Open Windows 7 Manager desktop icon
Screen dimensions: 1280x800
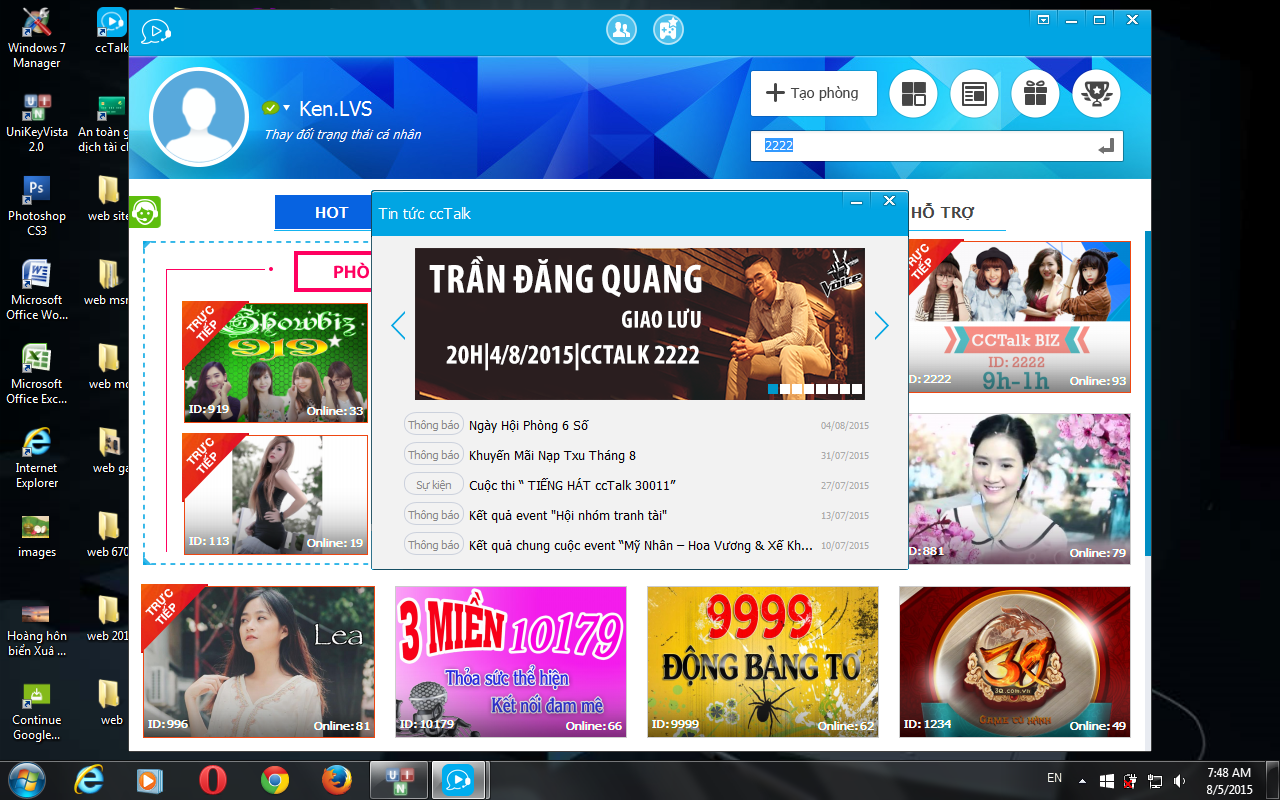click(x=37, y=37)
